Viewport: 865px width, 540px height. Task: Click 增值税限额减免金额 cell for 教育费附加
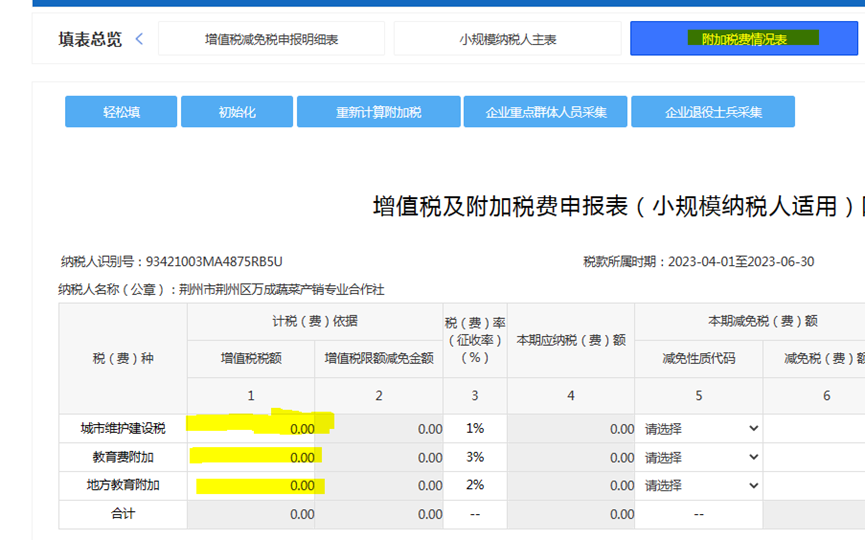point(379,457)
